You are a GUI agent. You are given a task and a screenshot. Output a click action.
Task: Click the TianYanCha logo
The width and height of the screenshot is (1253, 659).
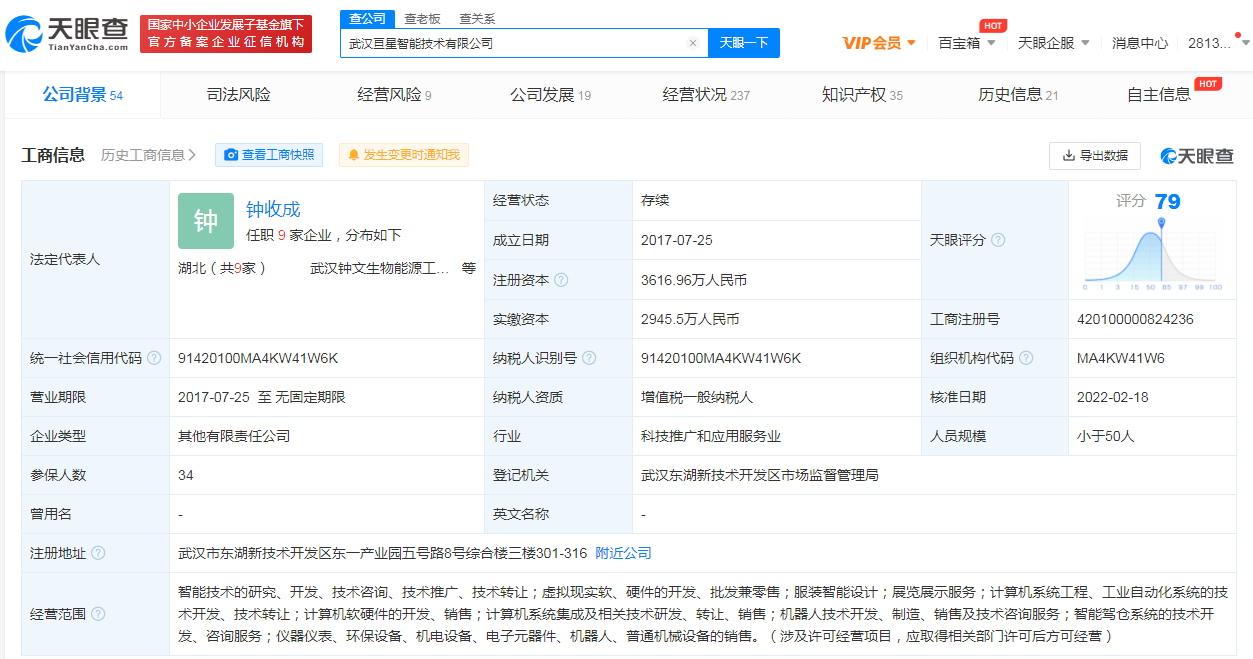click(67, 35)
